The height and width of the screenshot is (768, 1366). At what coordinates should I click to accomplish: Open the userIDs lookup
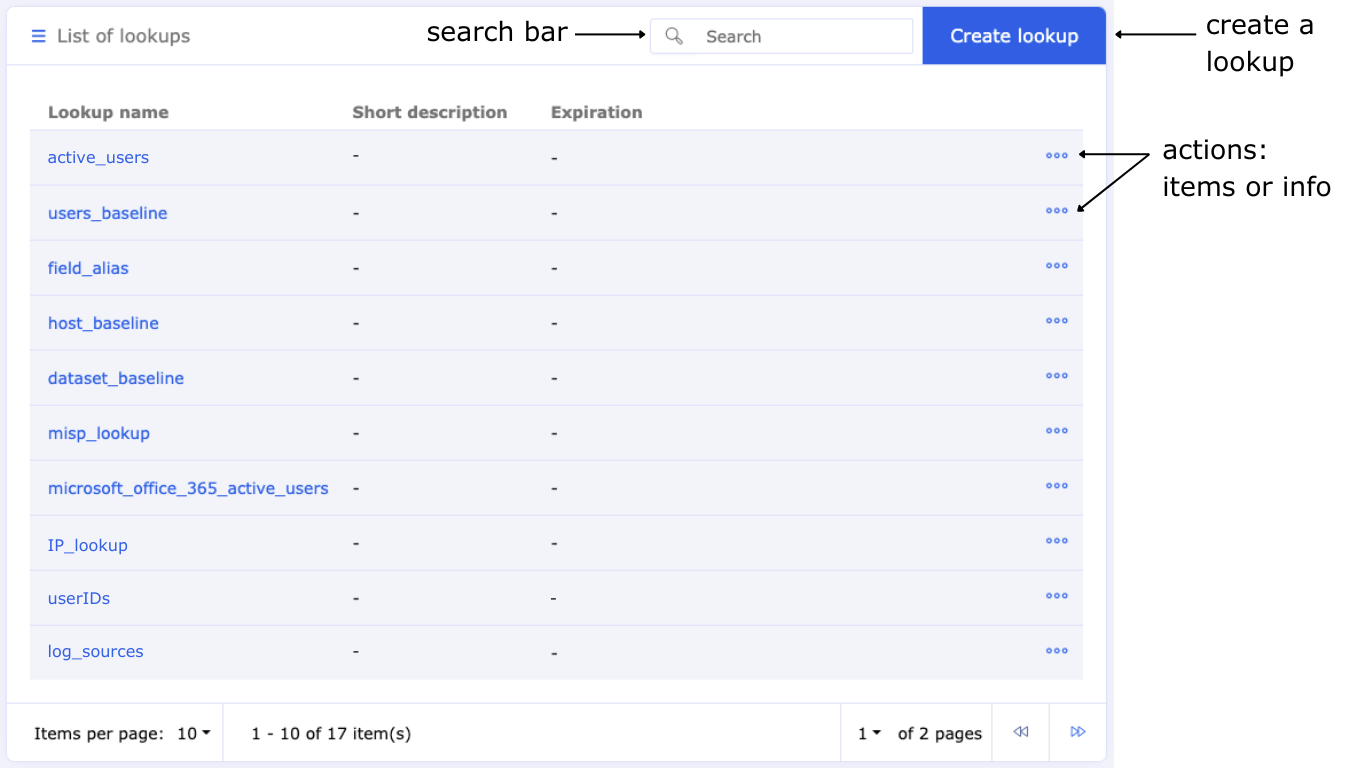(79, 598)
